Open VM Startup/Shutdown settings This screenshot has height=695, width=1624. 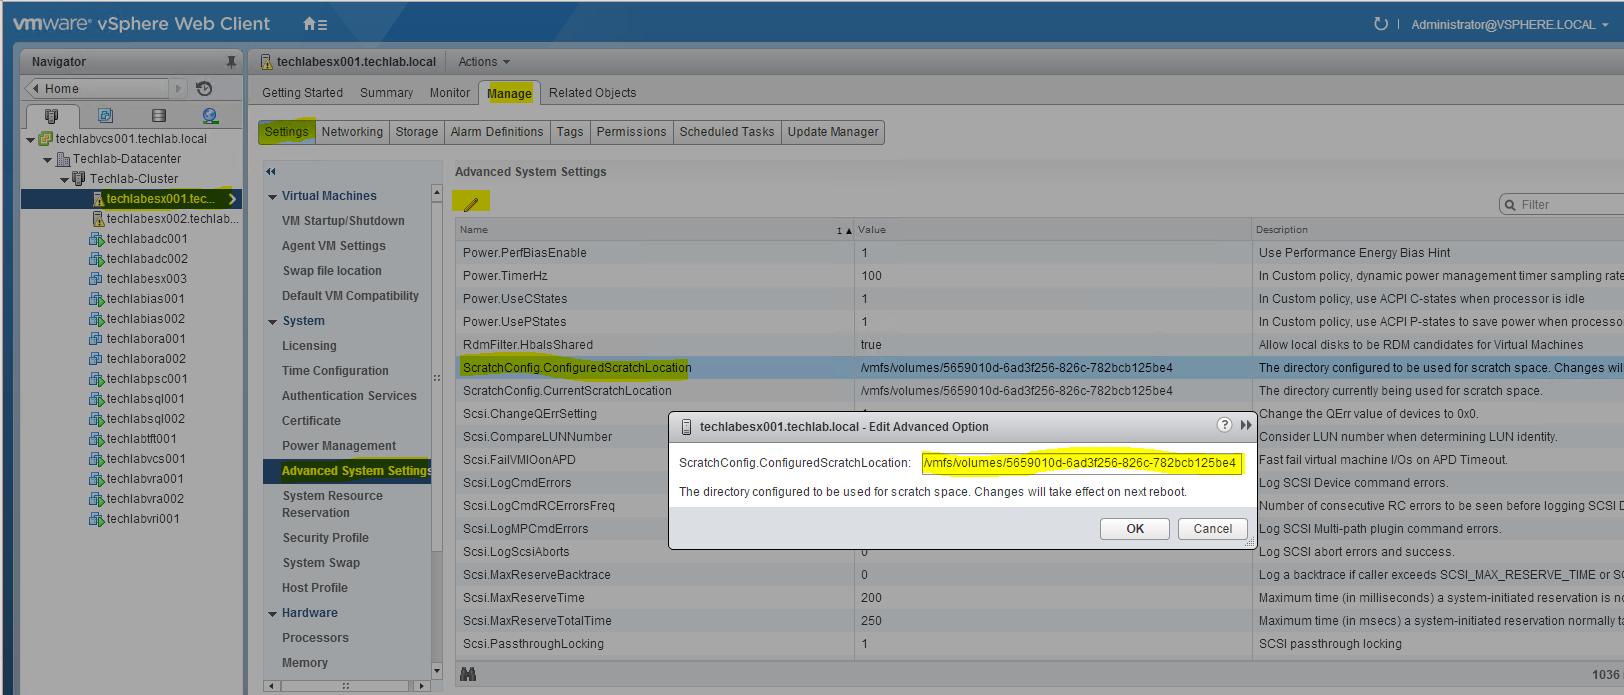point(343,221)
